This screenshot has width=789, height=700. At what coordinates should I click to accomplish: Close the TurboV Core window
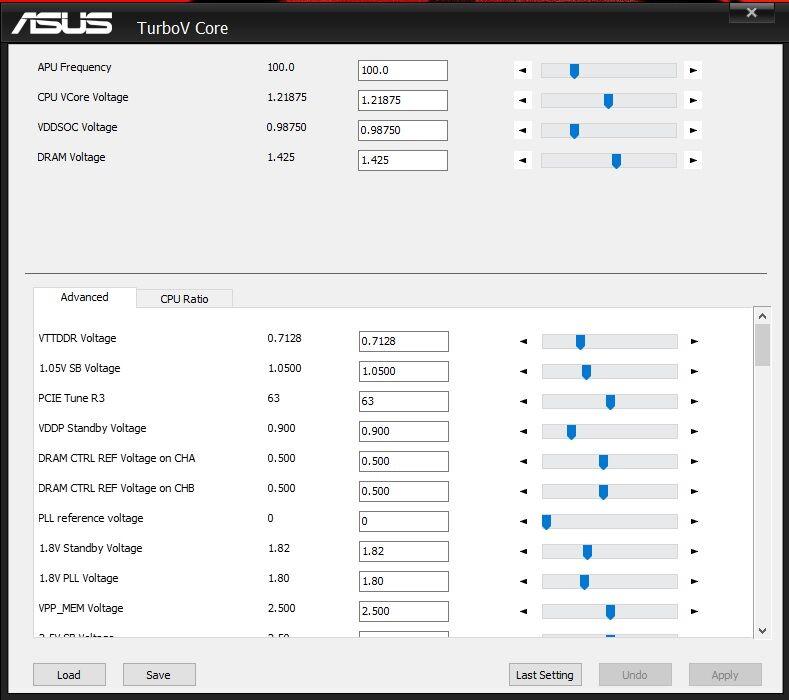(752, 12)
